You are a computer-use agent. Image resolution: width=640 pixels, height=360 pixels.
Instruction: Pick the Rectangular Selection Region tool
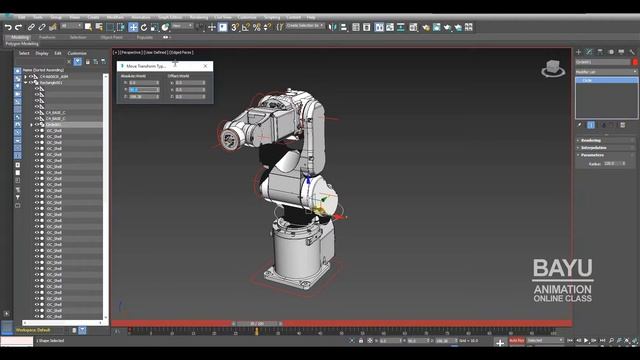(x=110, y=27)
